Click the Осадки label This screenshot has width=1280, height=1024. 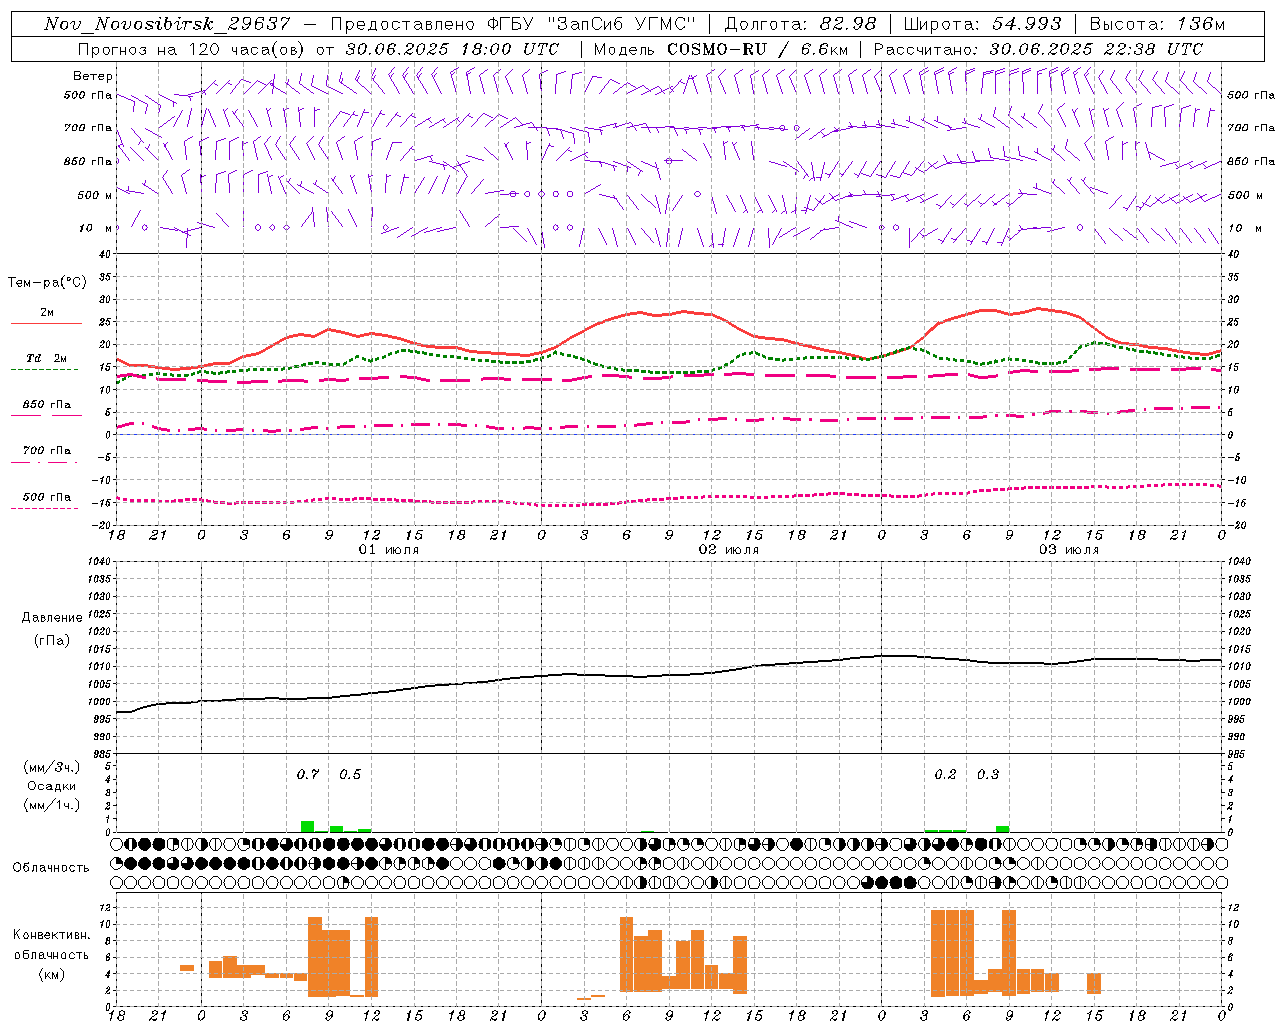point(52,786)
